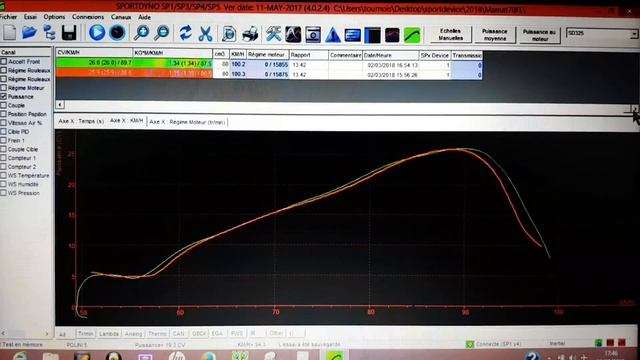Click the dark red graph icon

point(392,35)
